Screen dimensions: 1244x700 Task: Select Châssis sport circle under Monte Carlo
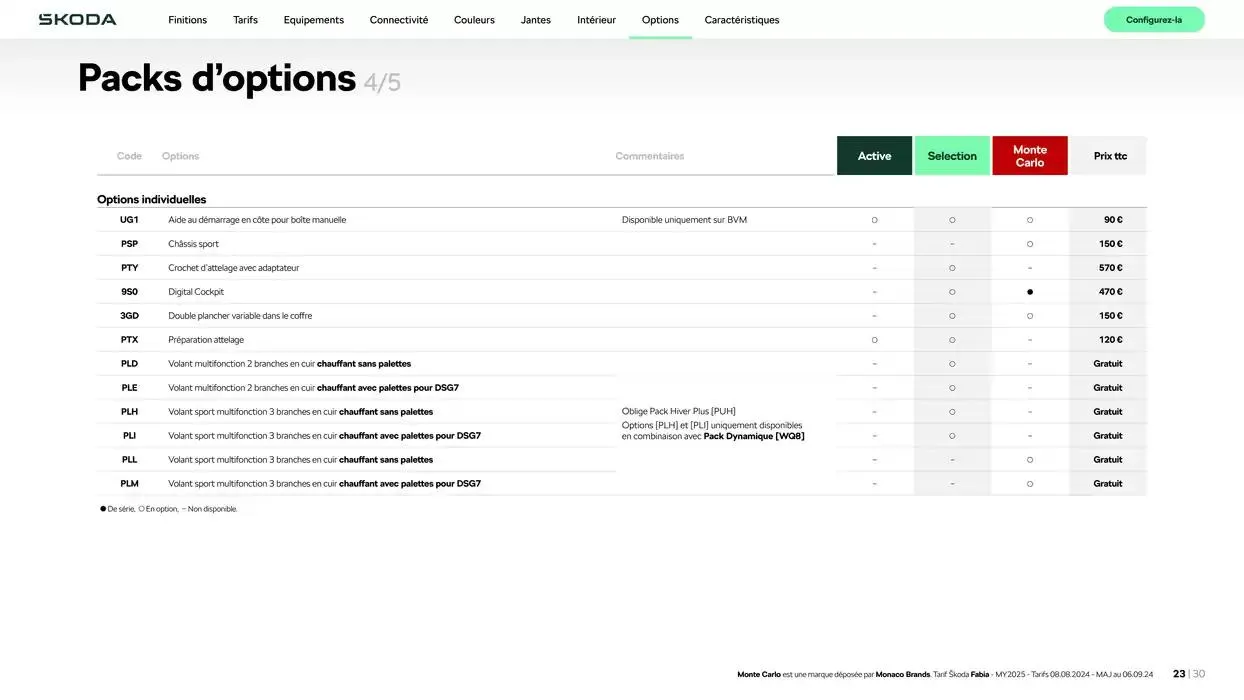click(1030, 244)
